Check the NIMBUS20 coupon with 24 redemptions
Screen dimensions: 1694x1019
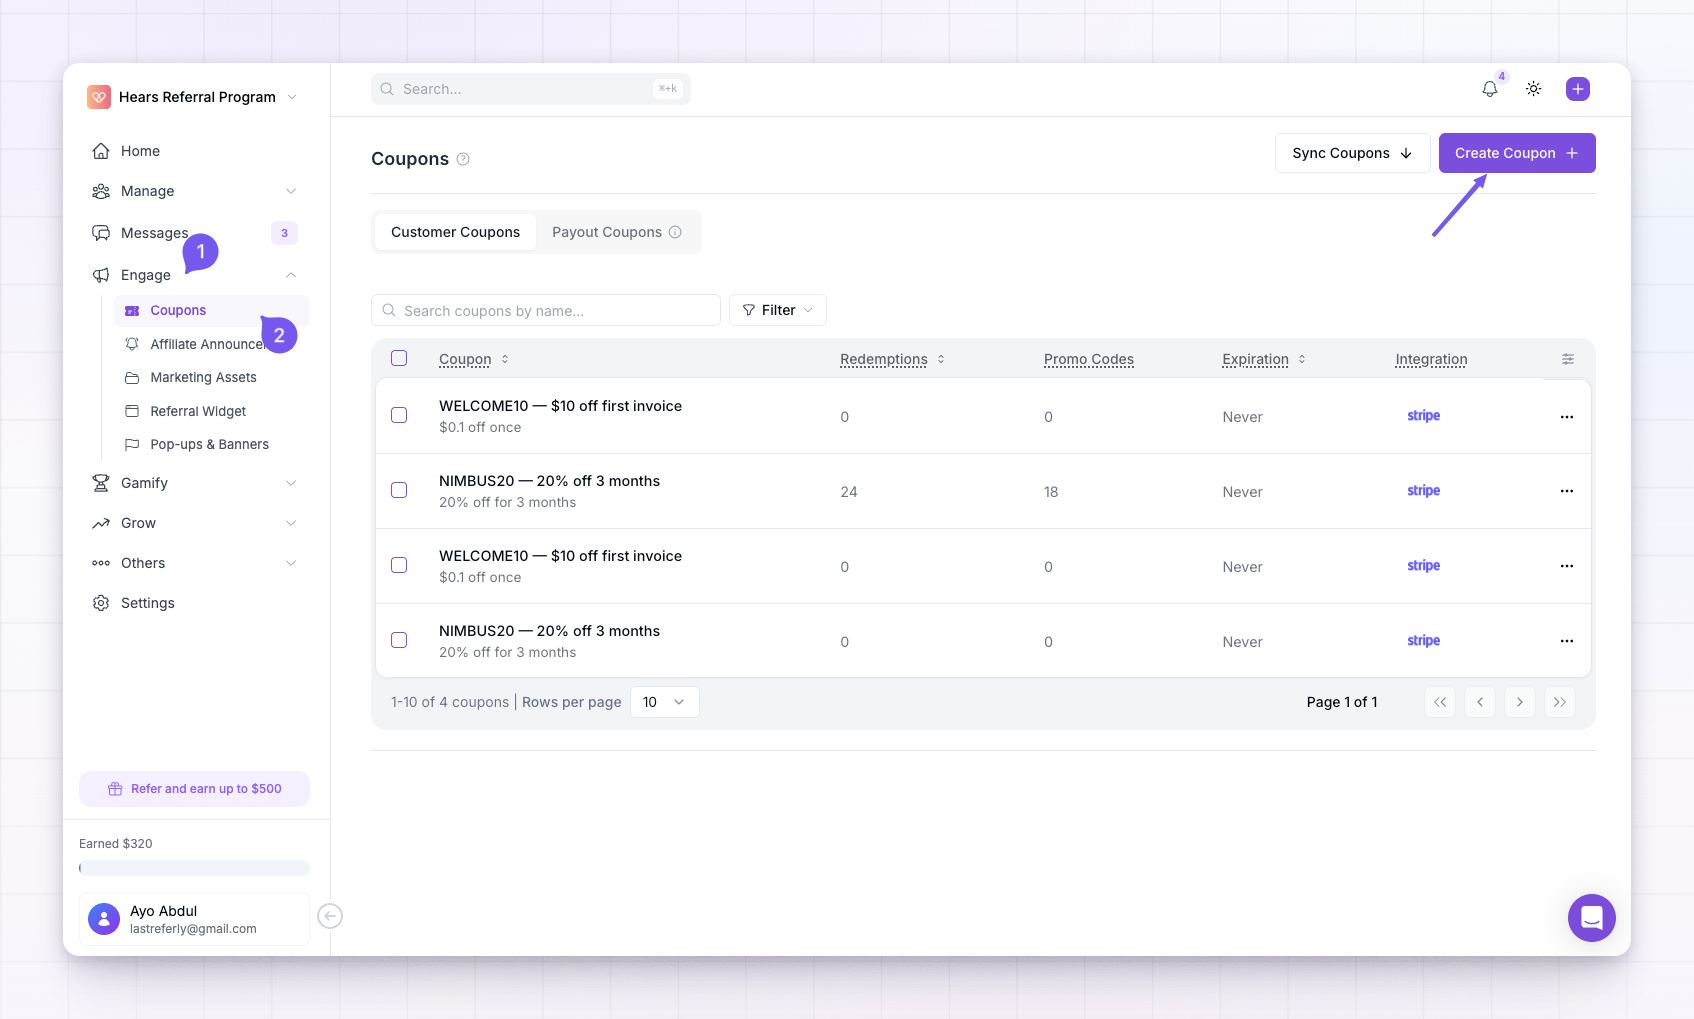tap(399, 490)
